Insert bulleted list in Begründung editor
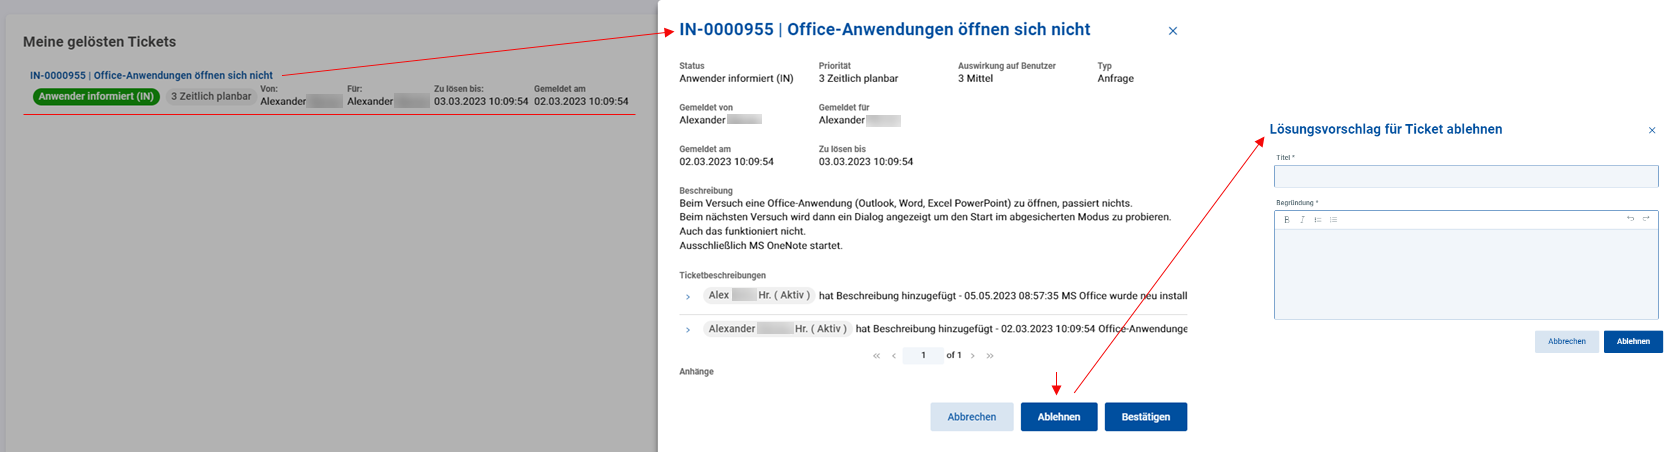Viewport: 1680px width, 455px height. pyautogui.click(x=1333, y=219)
